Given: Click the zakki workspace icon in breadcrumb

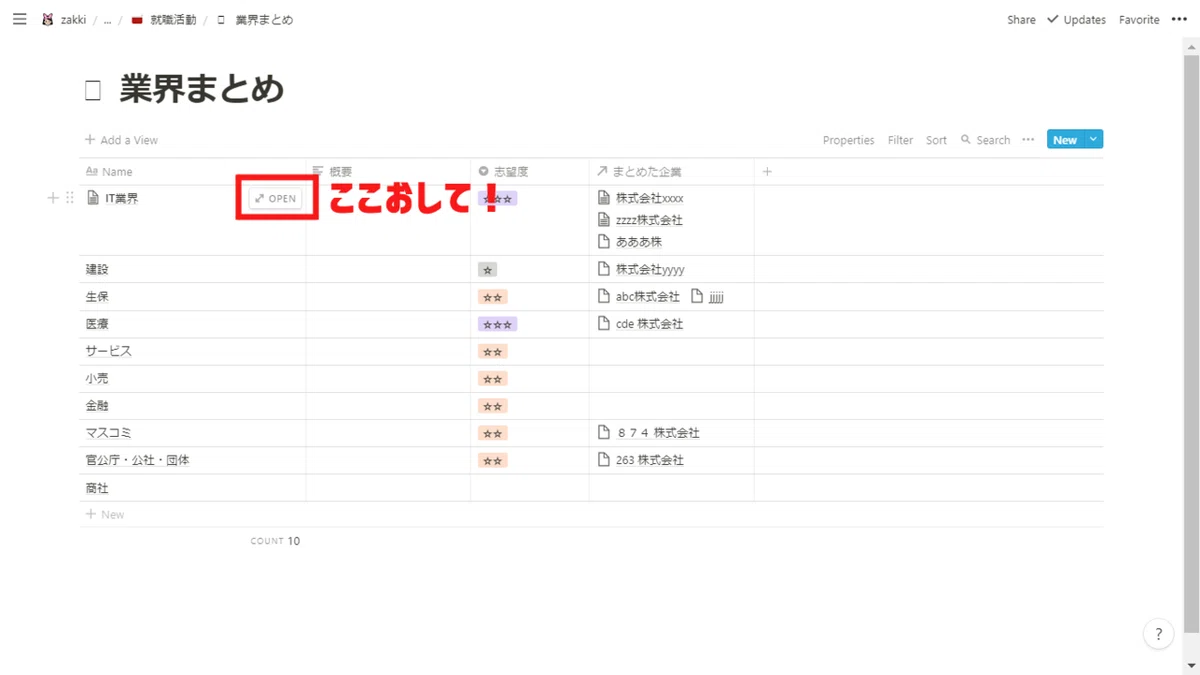Looking at the screenshot, I should [47, 19].
